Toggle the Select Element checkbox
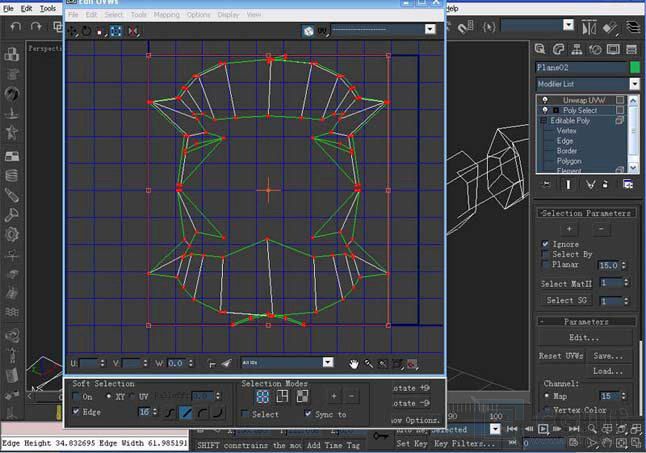Screen dimensions: 646x453 click(x=245, y=414)
